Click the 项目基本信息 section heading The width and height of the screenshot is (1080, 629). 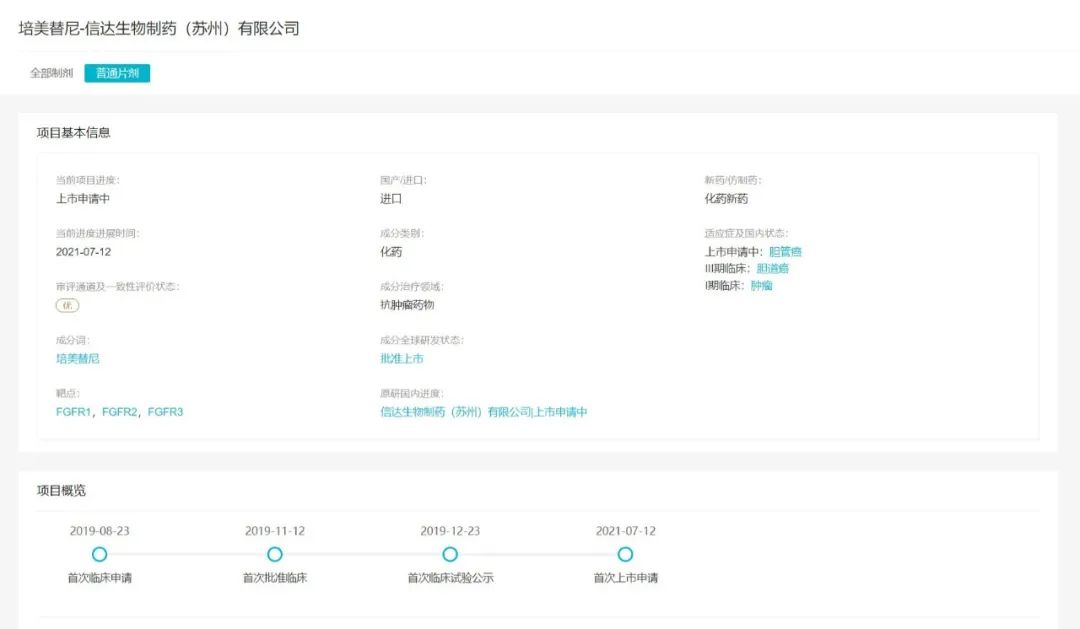click(x=73, y=132)
